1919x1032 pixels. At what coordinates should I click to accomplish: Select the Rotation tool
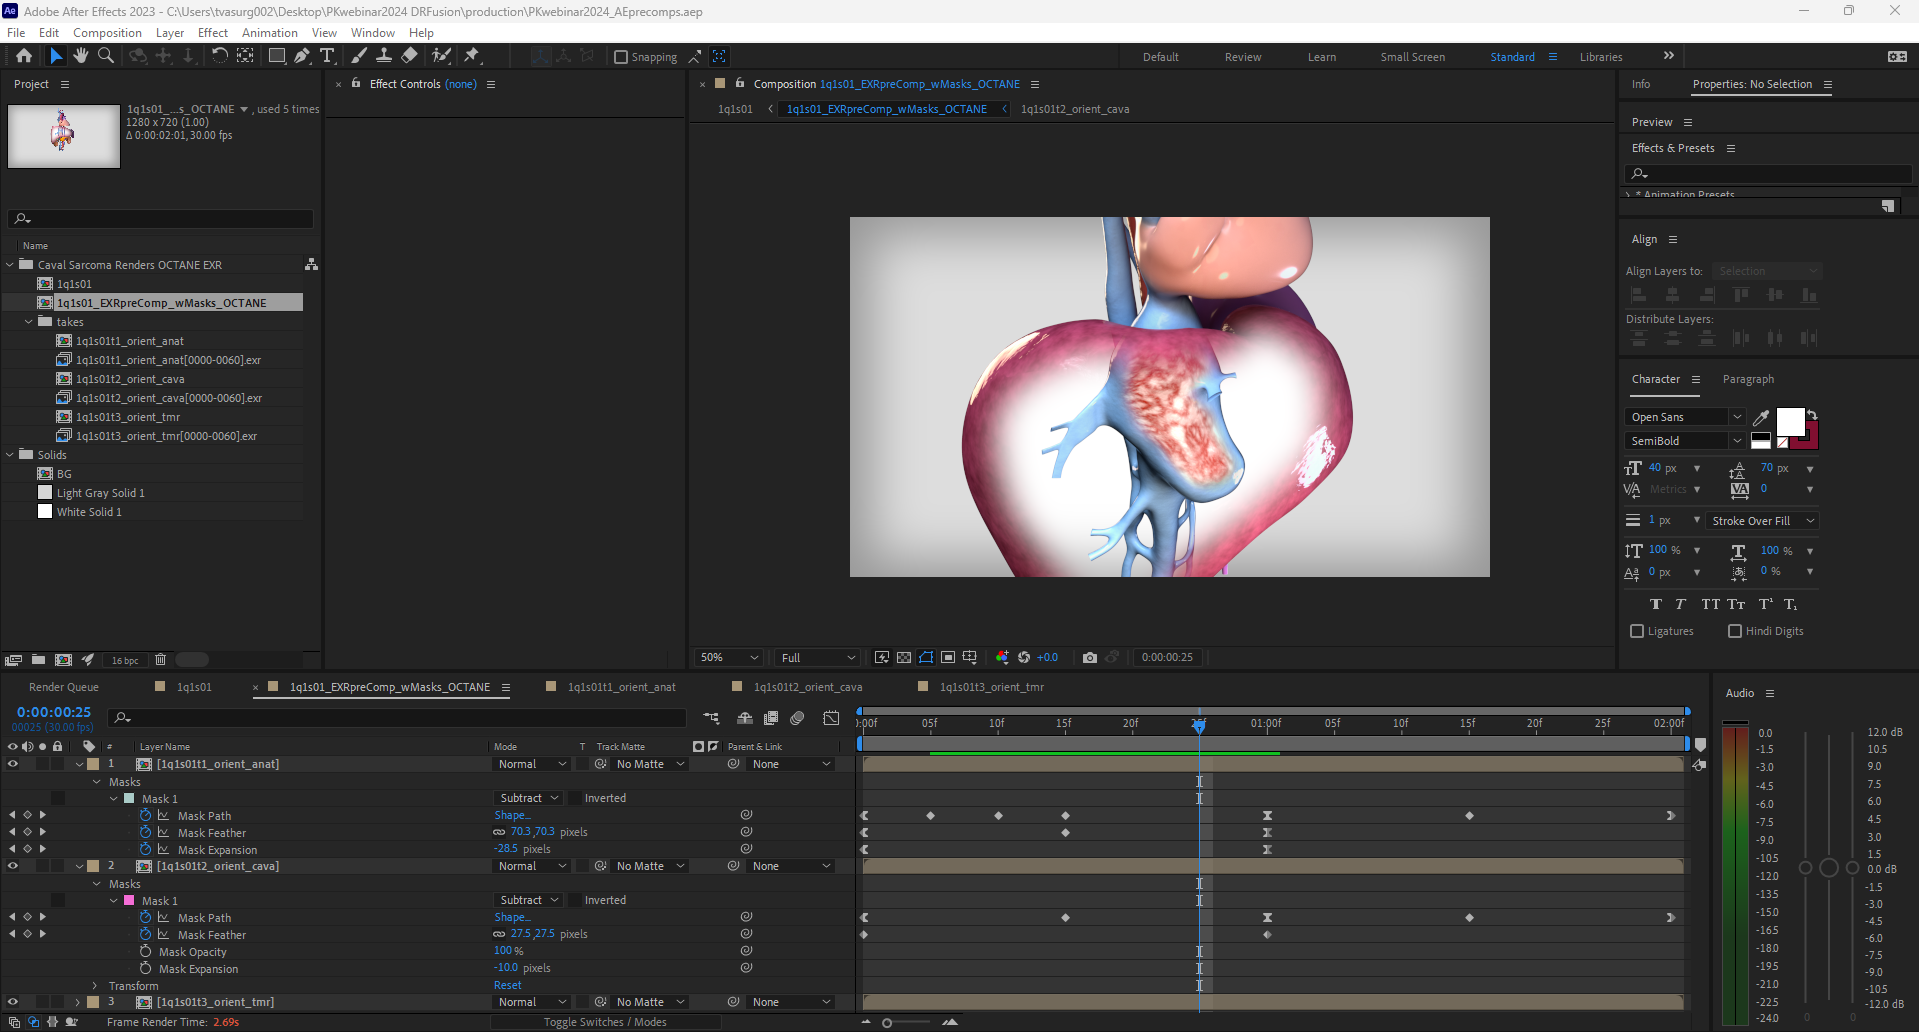[219, 56]
